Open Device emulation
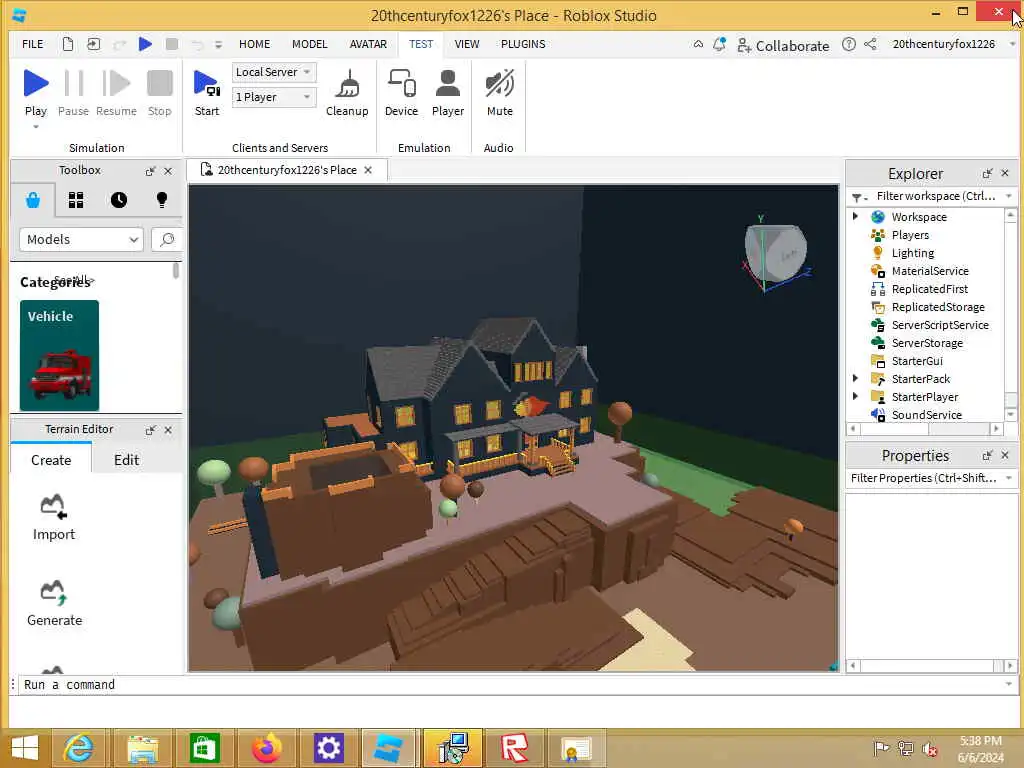 click(x=401, y=92)
